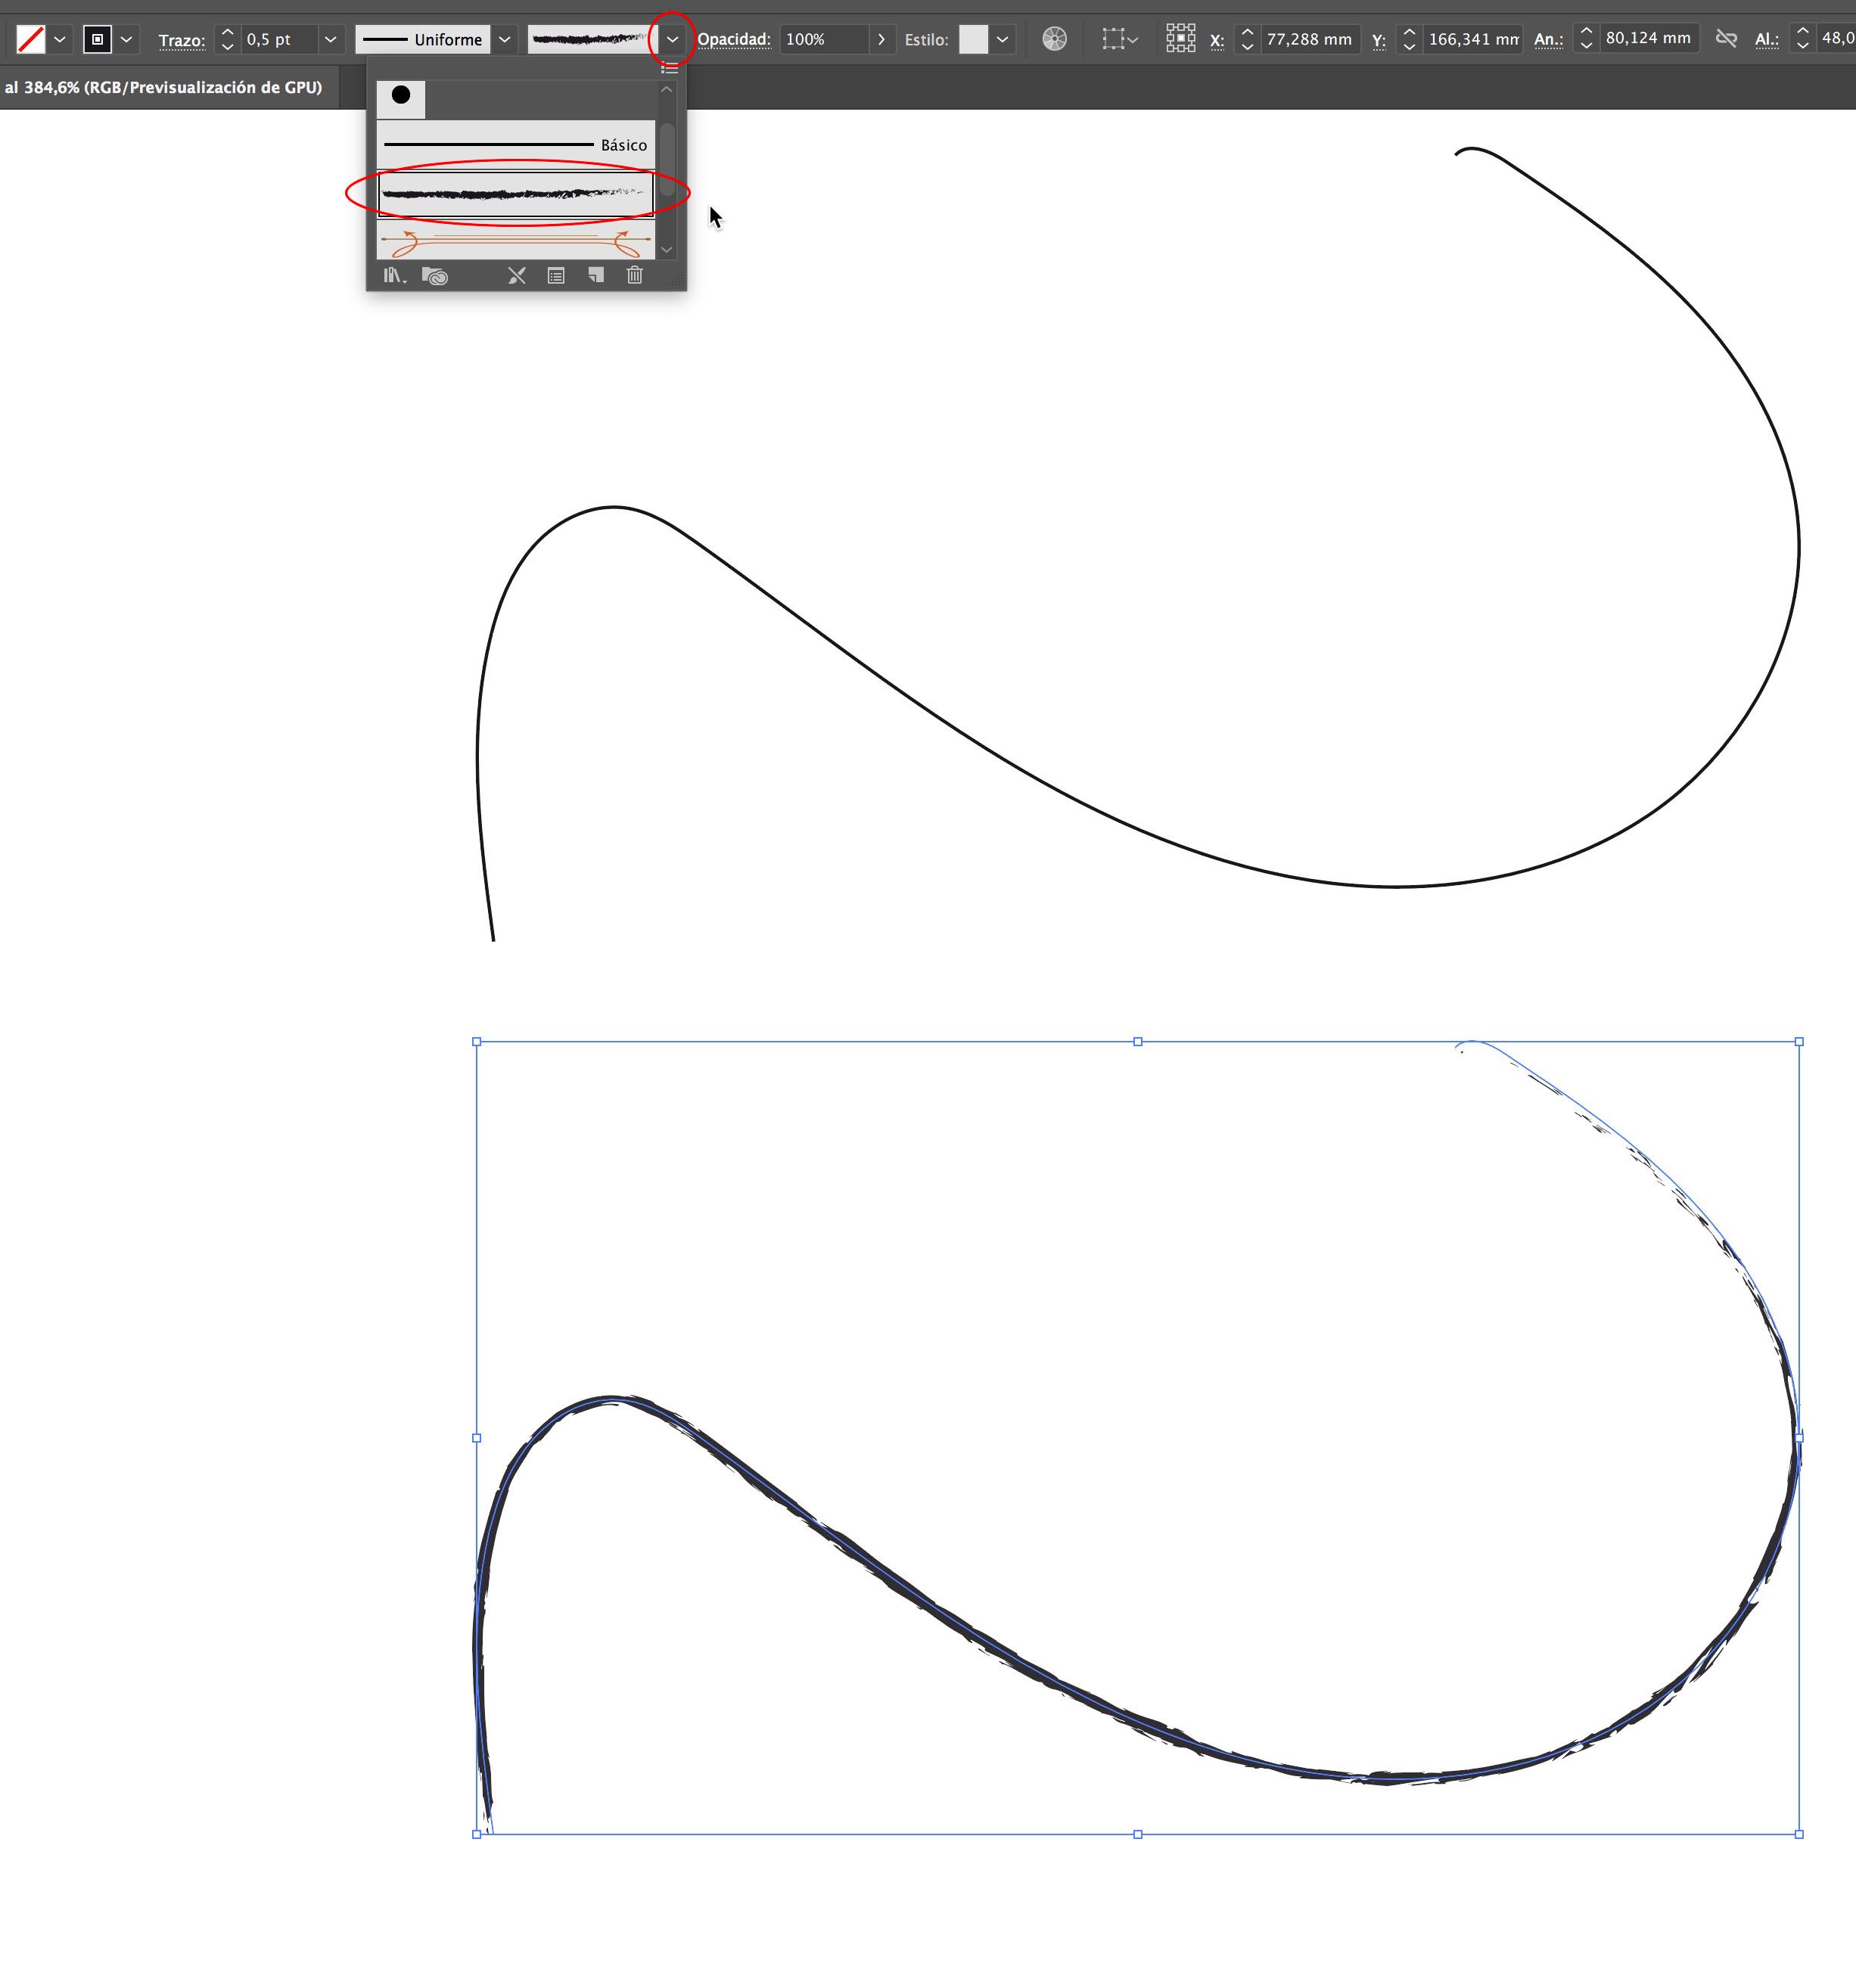Click the delete brush trash icon

(x=635, y=275)
